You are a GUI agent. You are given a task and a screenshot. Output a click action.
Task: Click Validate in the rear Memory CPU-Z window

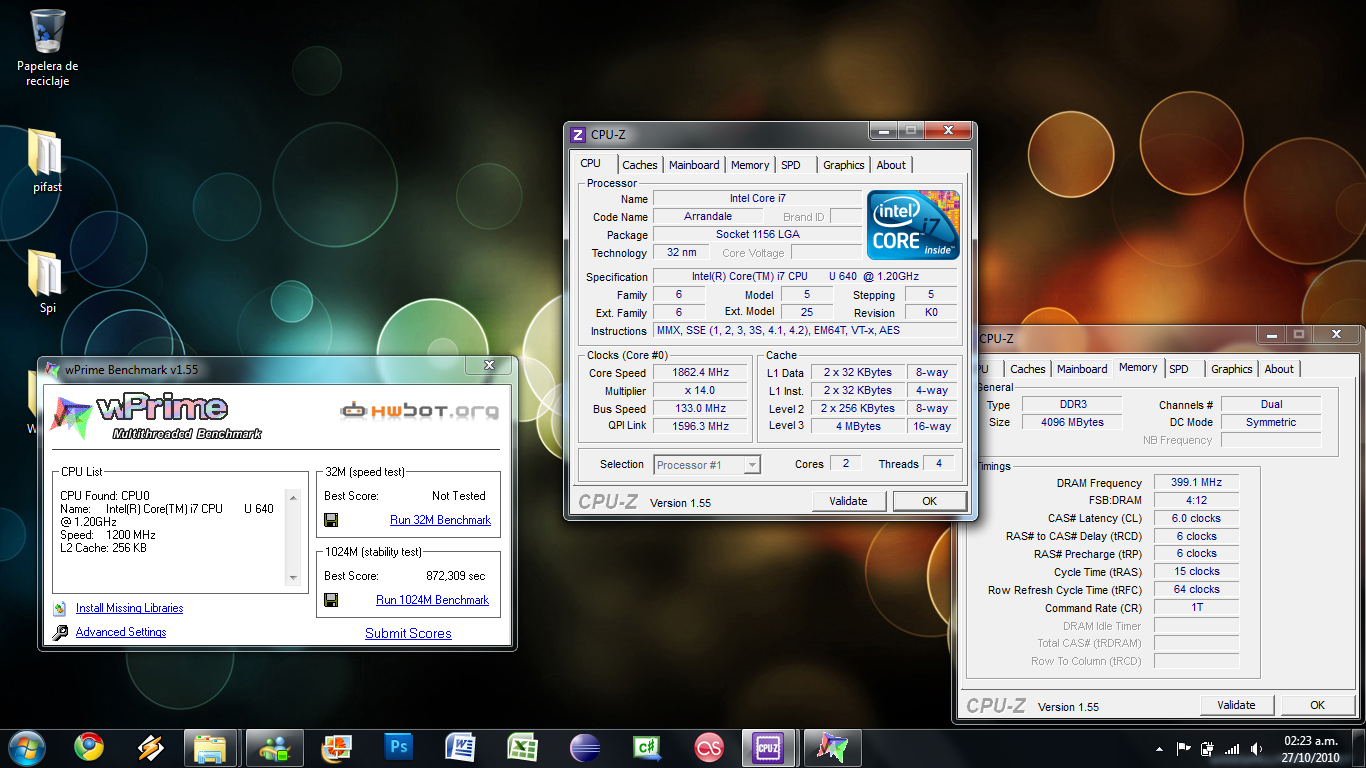[1236, 705]
